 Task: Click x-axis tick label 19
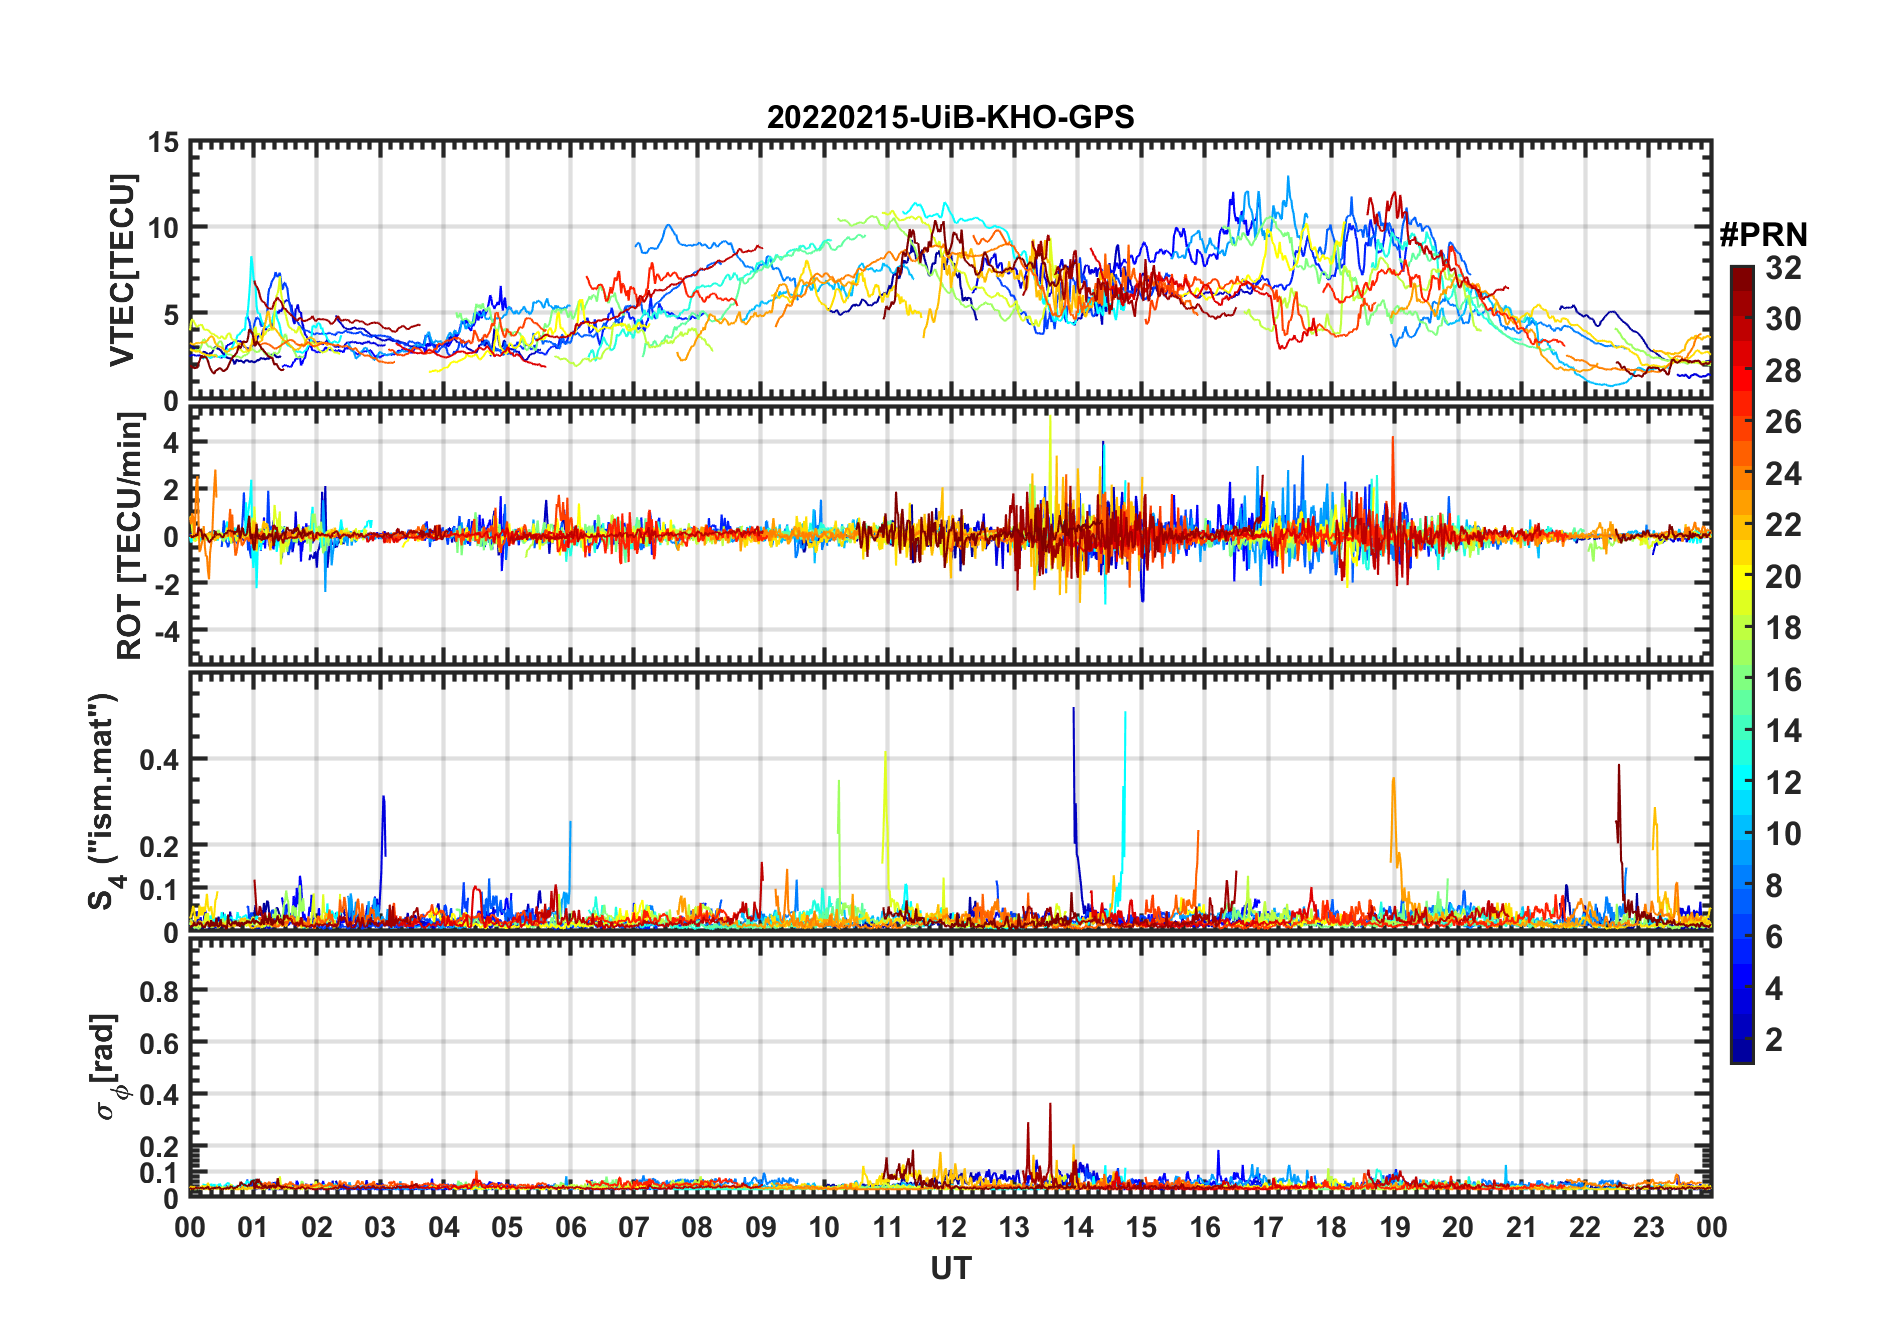pyautogui.click(x=1395, y=1228)
